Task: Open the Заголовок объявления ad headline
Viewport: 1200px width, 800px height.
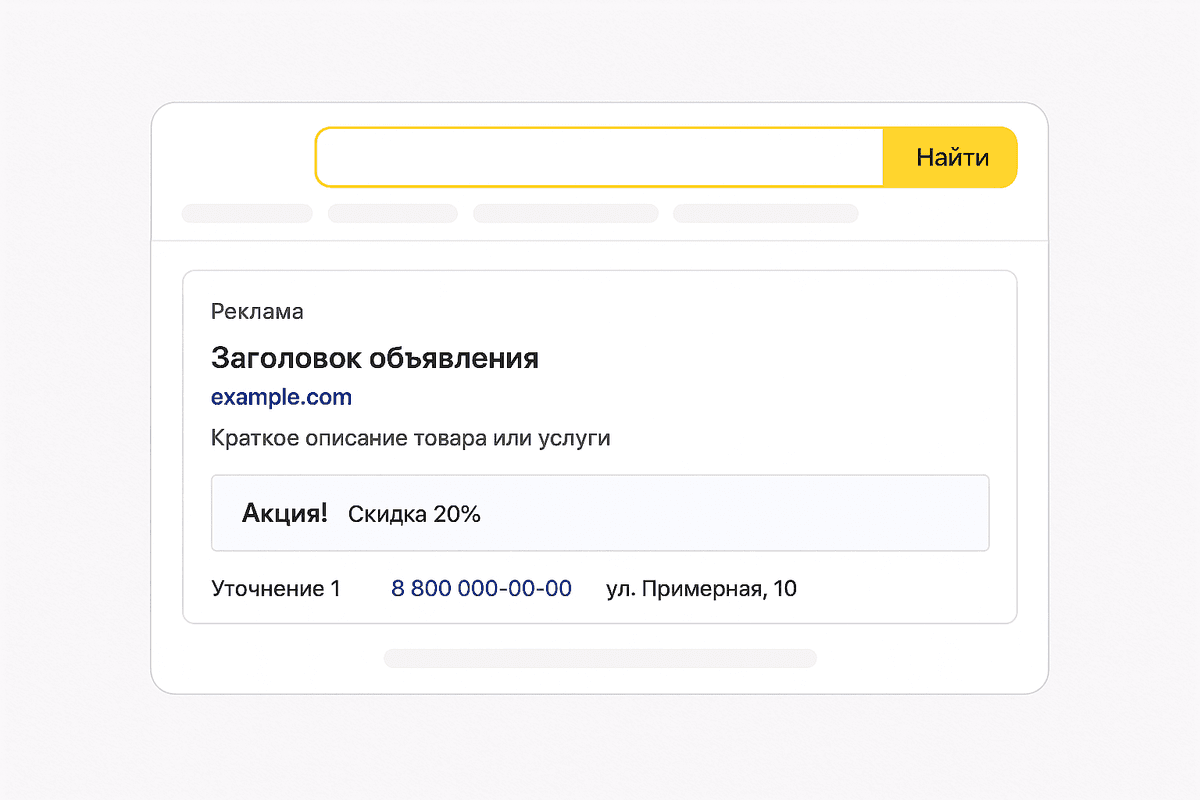Action: tap(374, 357)
